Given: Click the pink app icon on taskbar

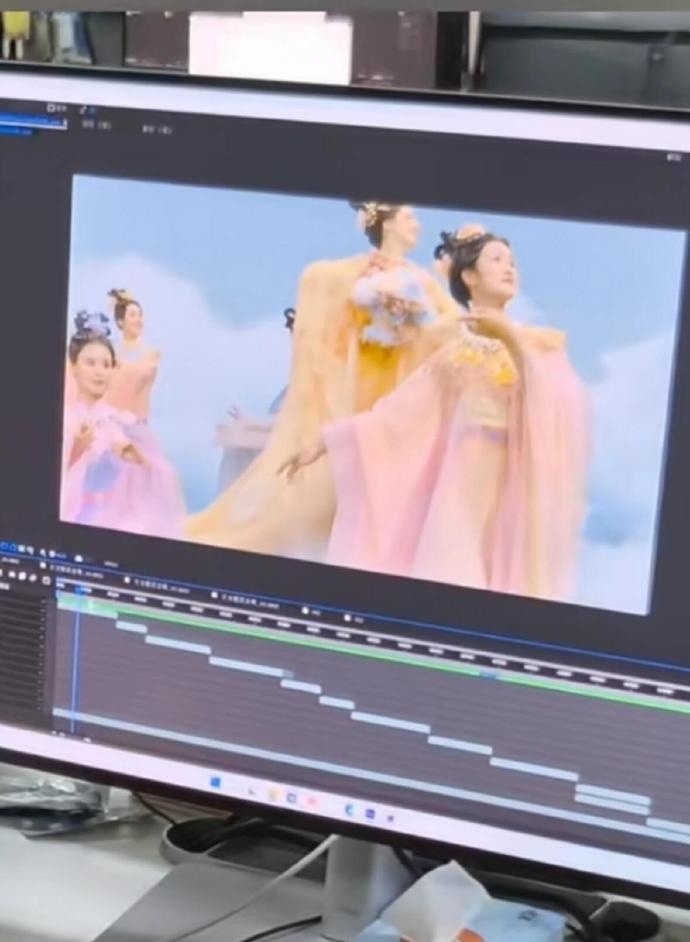Looking at the screenshot, I should tap(311, 801).
